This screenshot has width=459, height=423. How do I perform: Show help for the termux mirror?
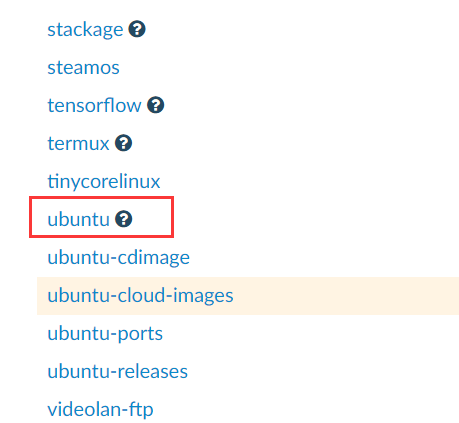click(x=124, y=143)
